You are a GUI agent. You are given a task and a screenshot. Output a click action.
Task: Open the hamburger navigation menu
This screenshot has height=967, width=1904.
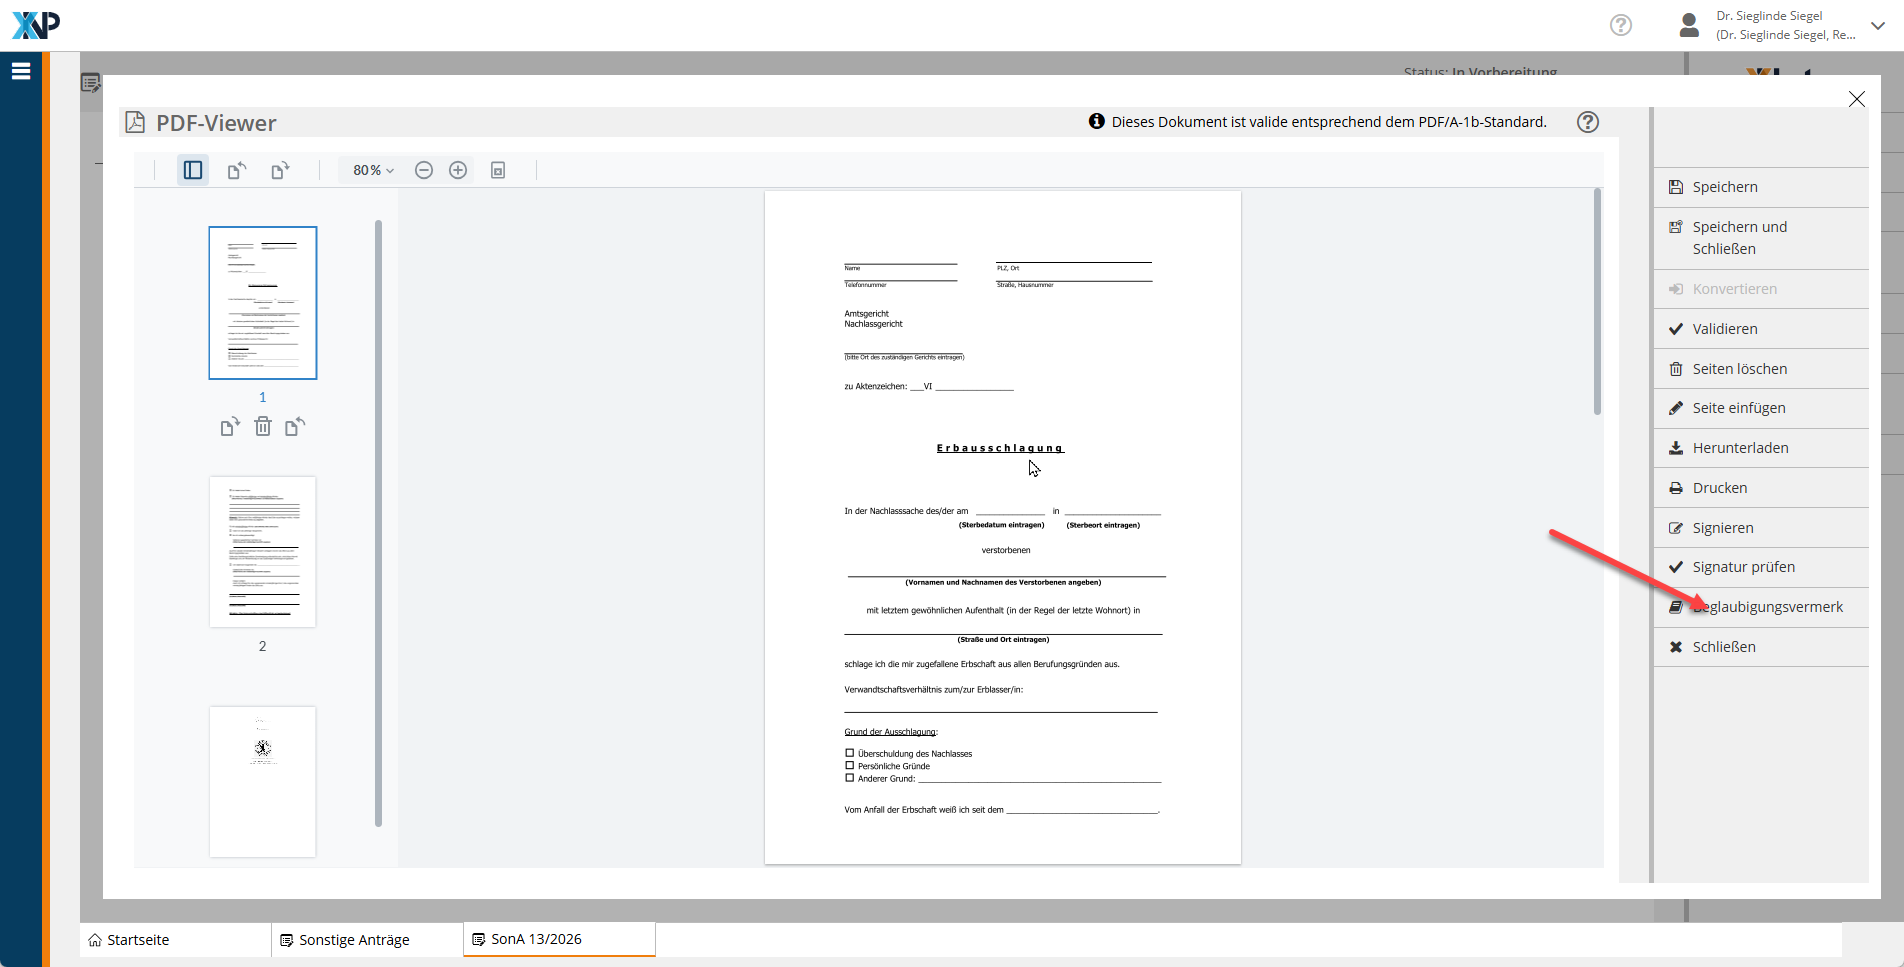pos(21,71)
